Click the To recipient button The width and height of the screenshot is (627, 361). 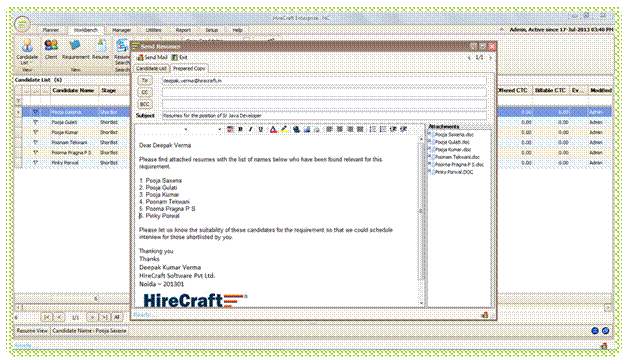(145, 81)
